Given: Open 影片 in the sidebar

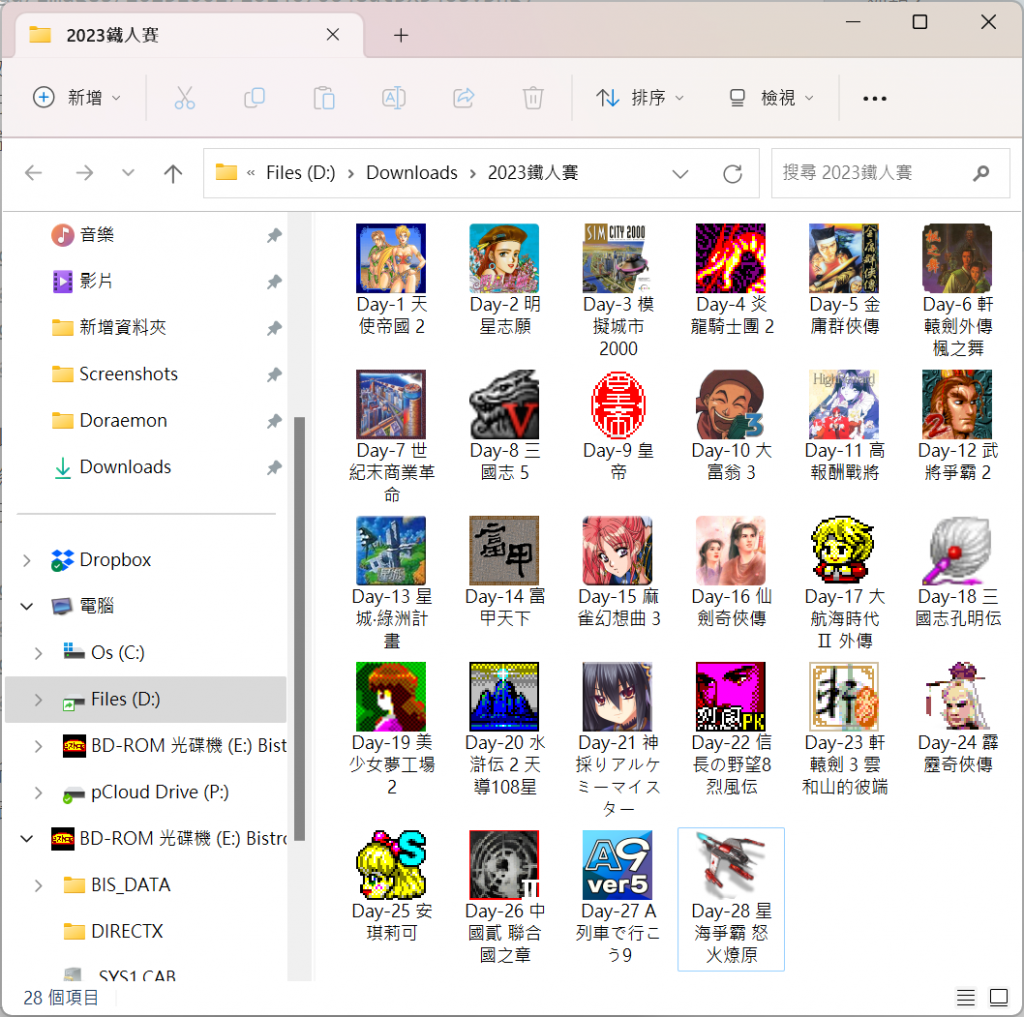Looking at the screenshot, I should 96,281.
